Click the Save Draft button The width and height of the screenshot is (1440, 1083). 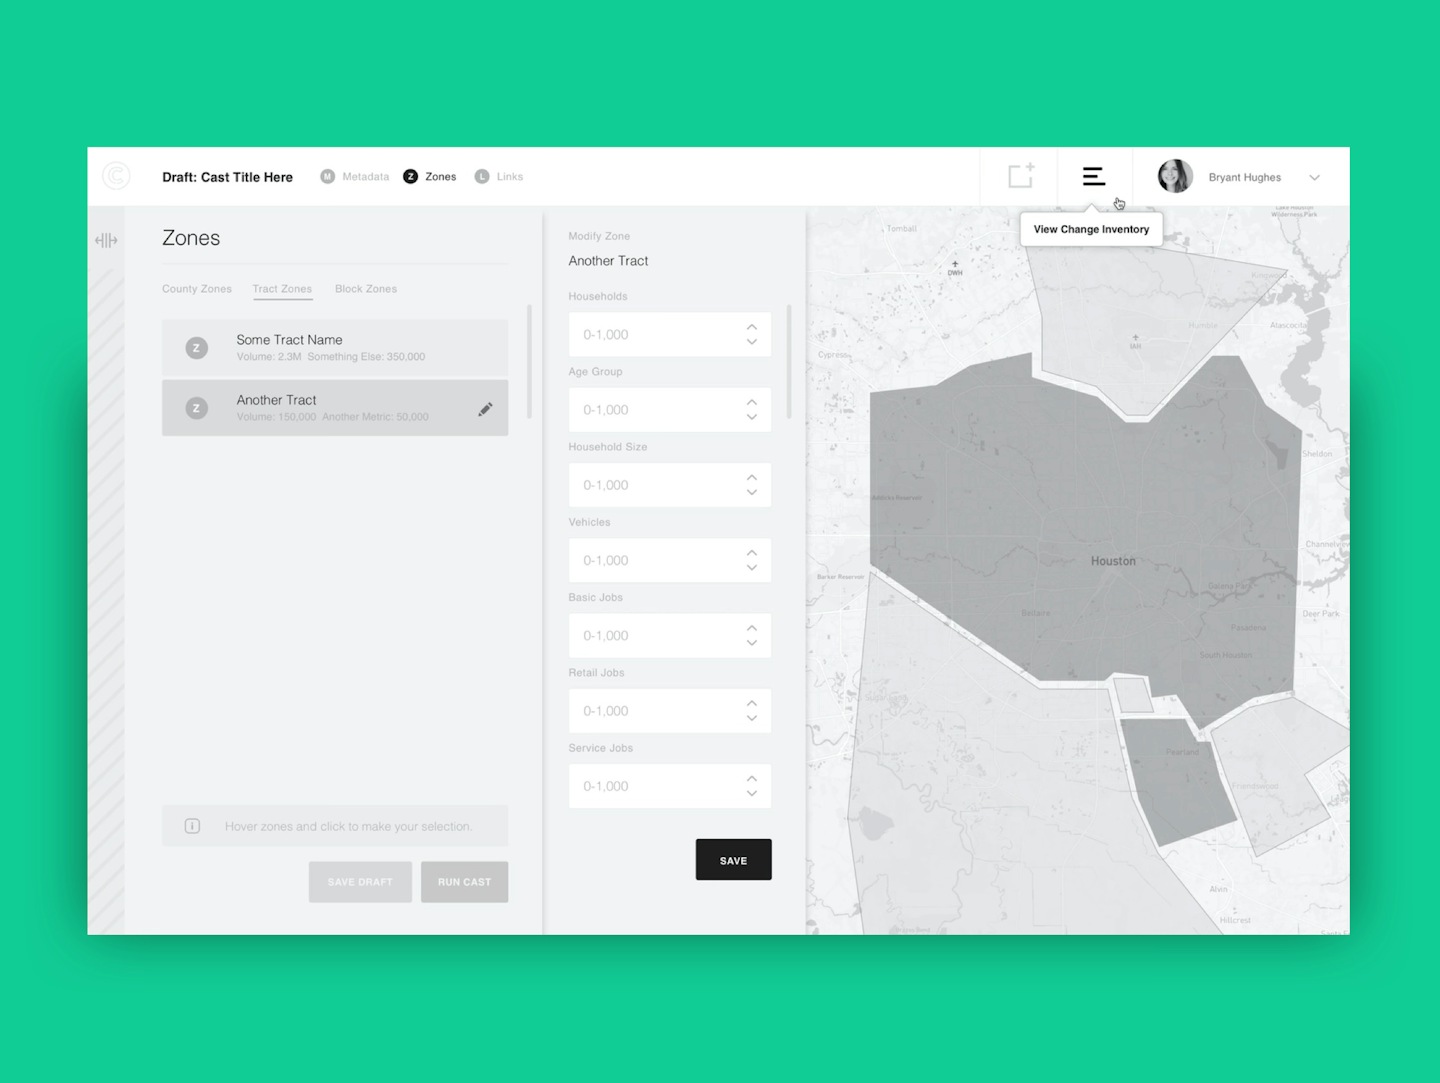click(360, 882)
